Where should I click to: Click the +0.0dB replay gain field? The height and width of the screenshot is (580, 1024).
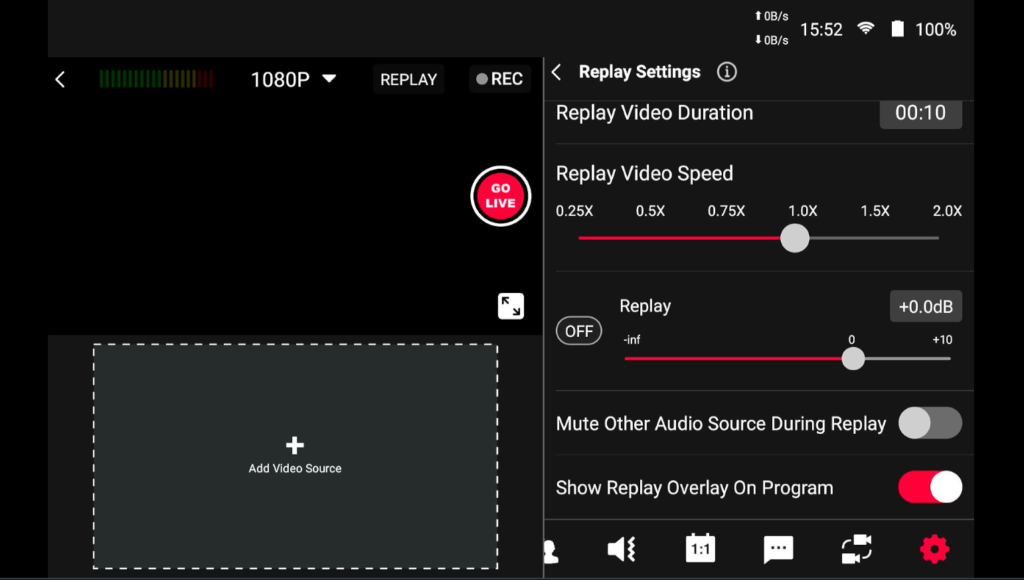coord(926,306)
